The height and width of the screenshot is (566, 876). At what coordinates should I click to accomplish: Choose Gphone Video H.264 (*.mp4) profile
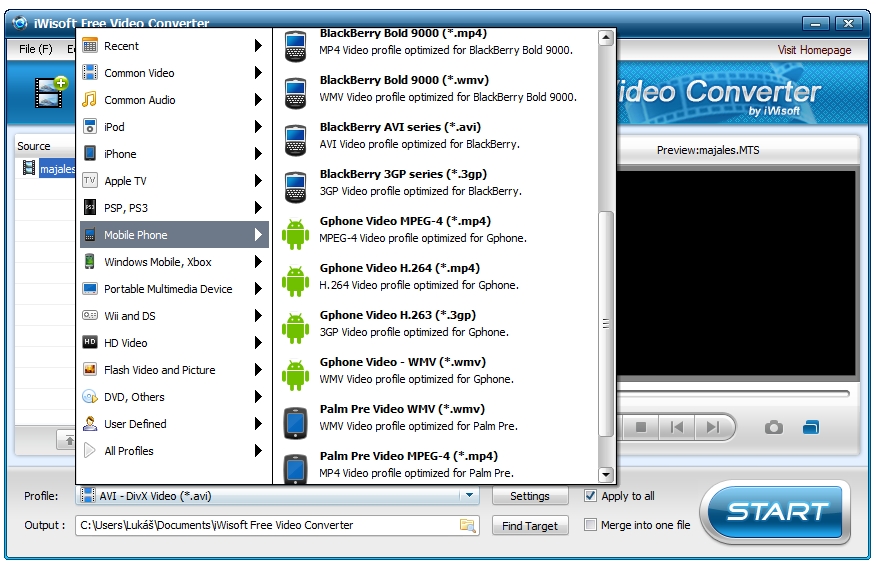coord(437,277)
